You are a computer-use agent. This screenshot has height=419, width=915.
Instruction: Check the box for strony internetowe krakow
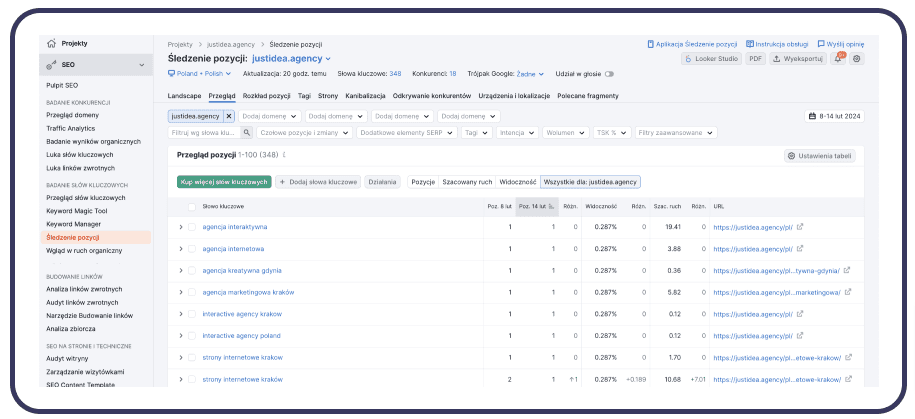pos(192,357)
